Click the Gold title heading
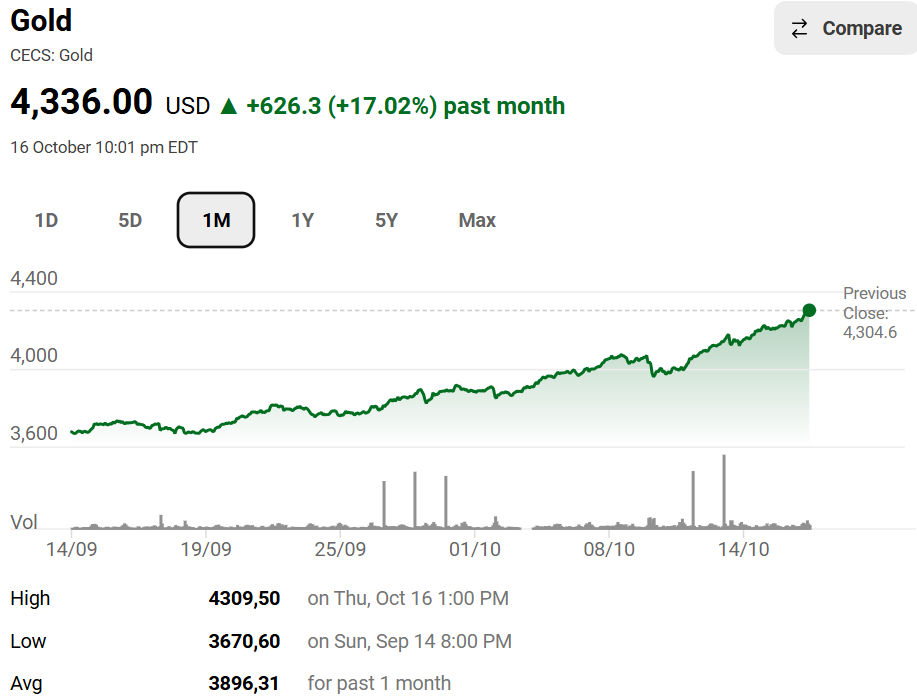 pyautogui.click(x=41, y=20)
